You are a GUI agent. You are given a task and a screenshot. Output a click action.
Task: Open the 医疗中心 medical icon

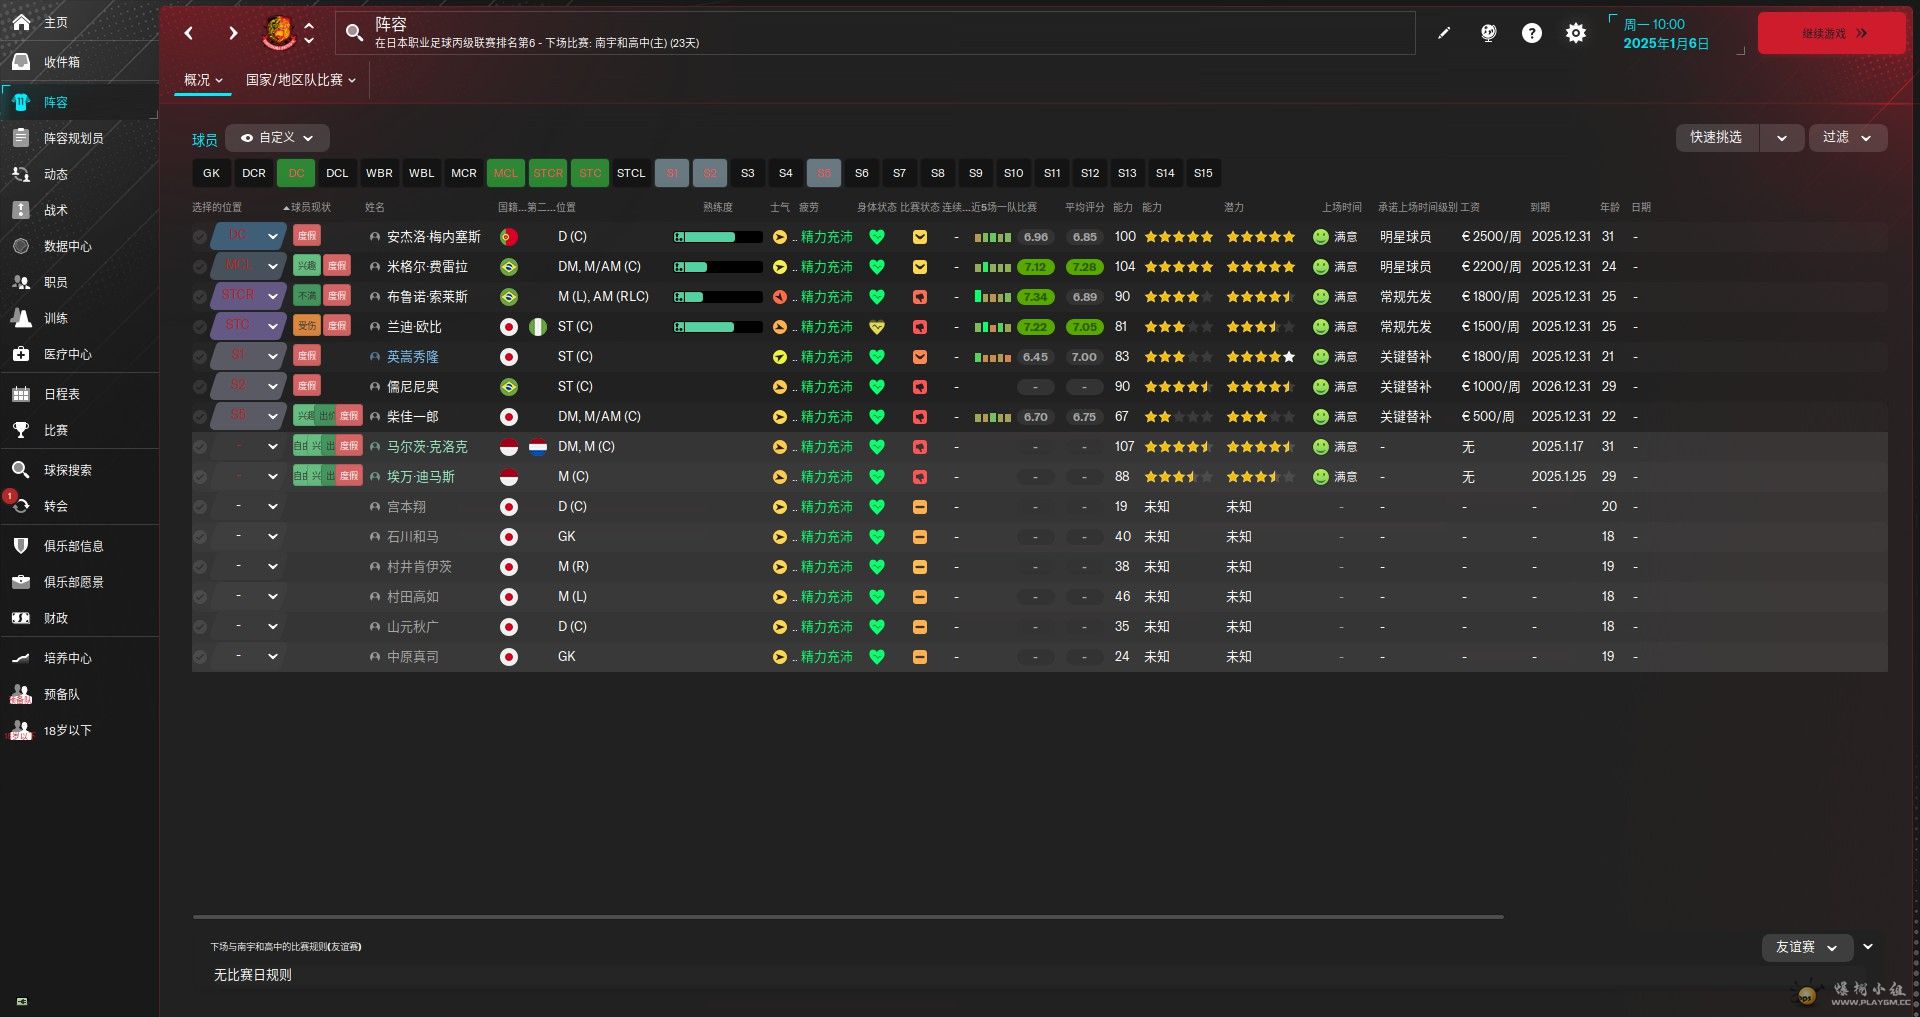(x=21, y=354)
